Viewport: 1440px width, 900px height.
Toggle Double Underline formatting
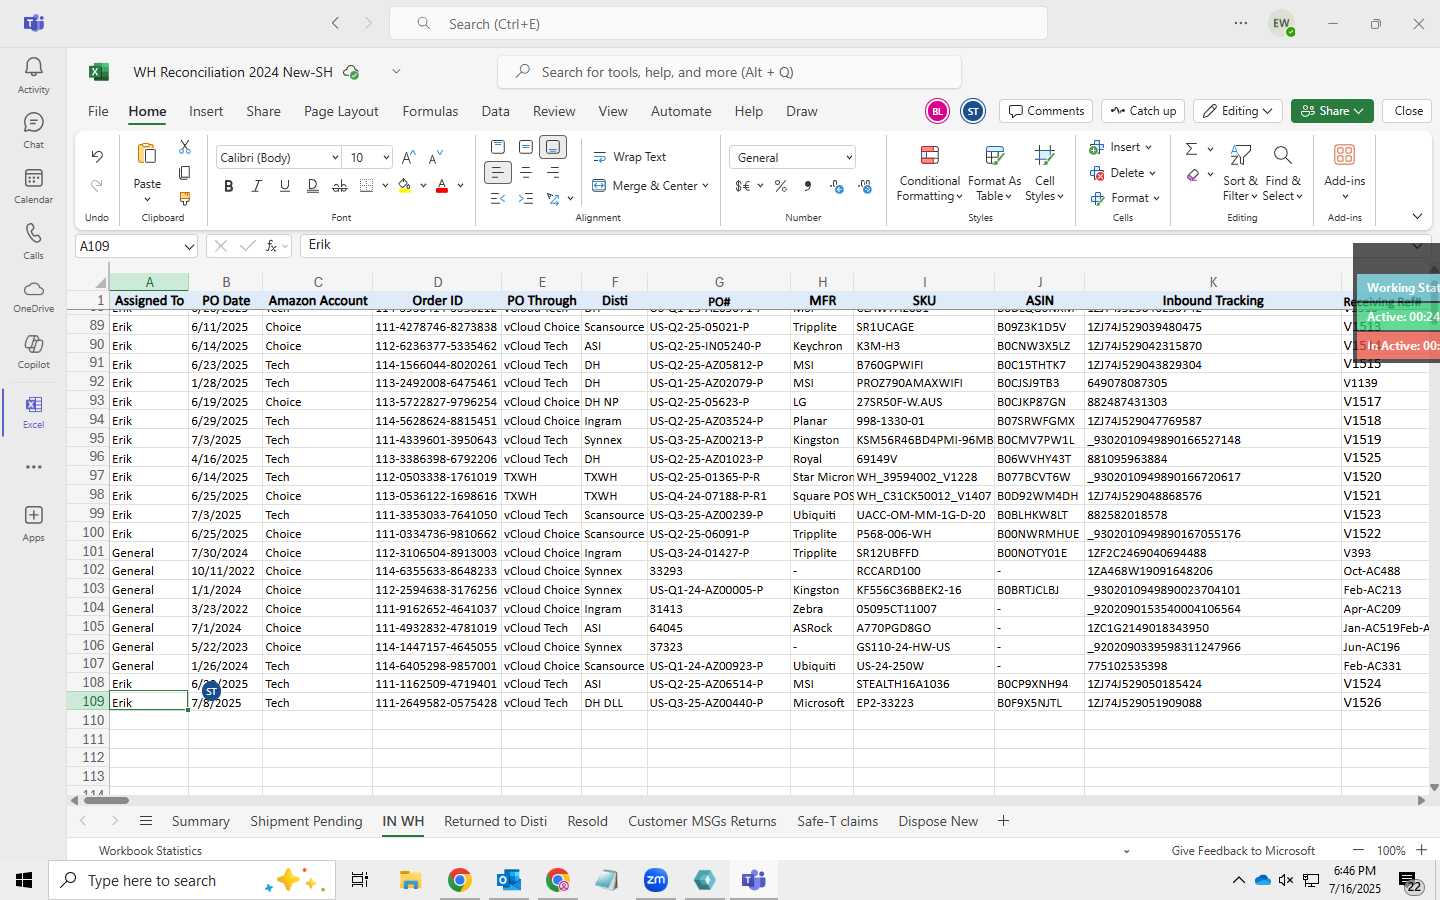coord(313,186)
